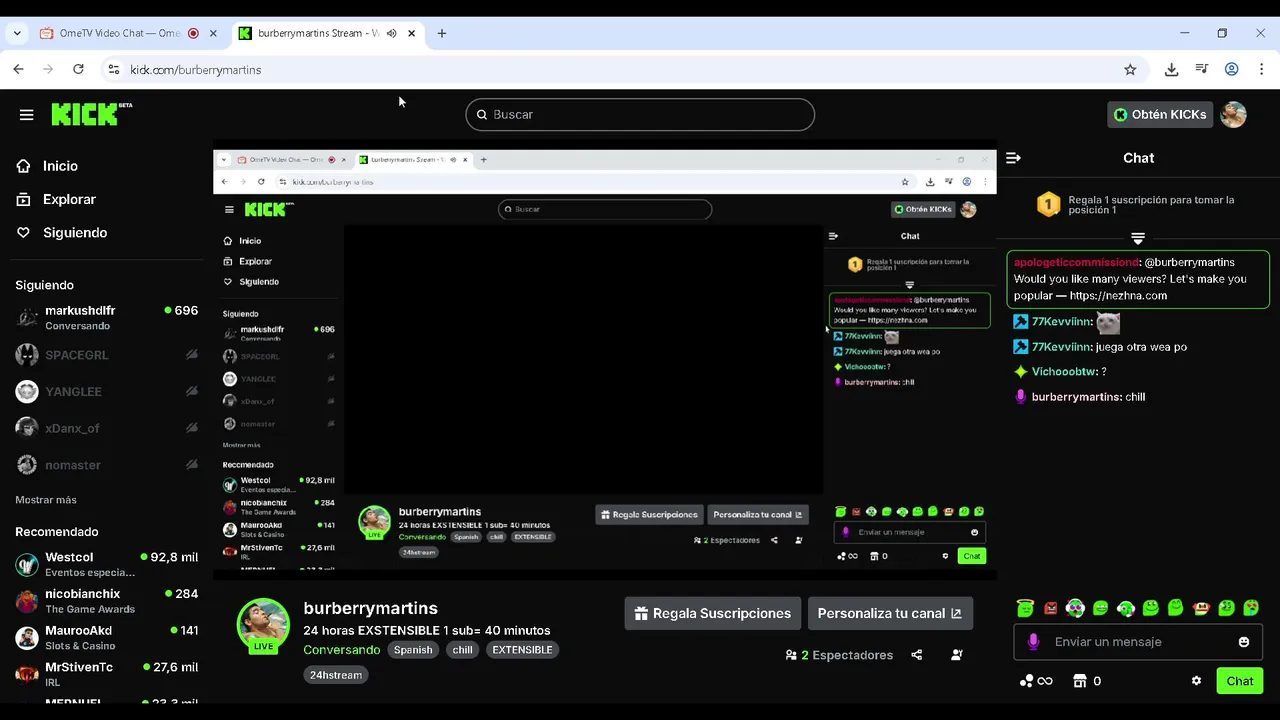Click the EXTENSIBLE tag
This screenshot has width=1280, height=720.
click(x=522, y=650)
